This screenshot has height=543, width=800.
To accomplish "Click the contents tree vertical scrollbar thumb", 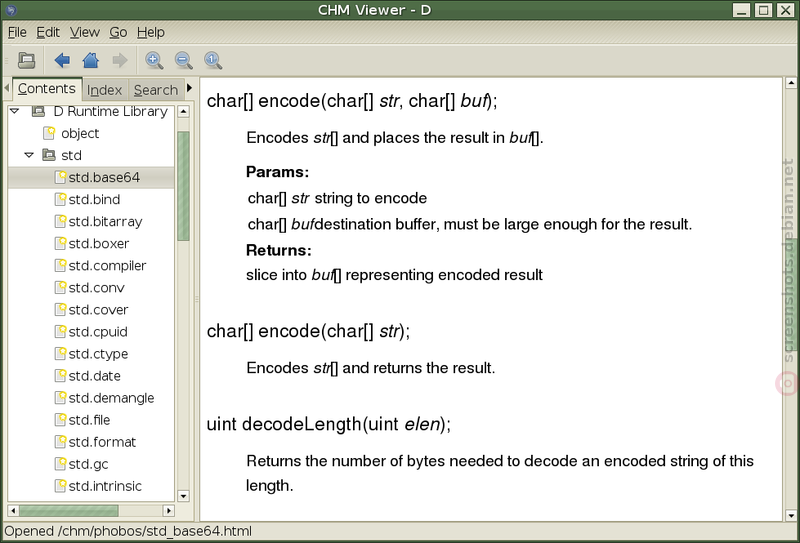I will point(183,186).
